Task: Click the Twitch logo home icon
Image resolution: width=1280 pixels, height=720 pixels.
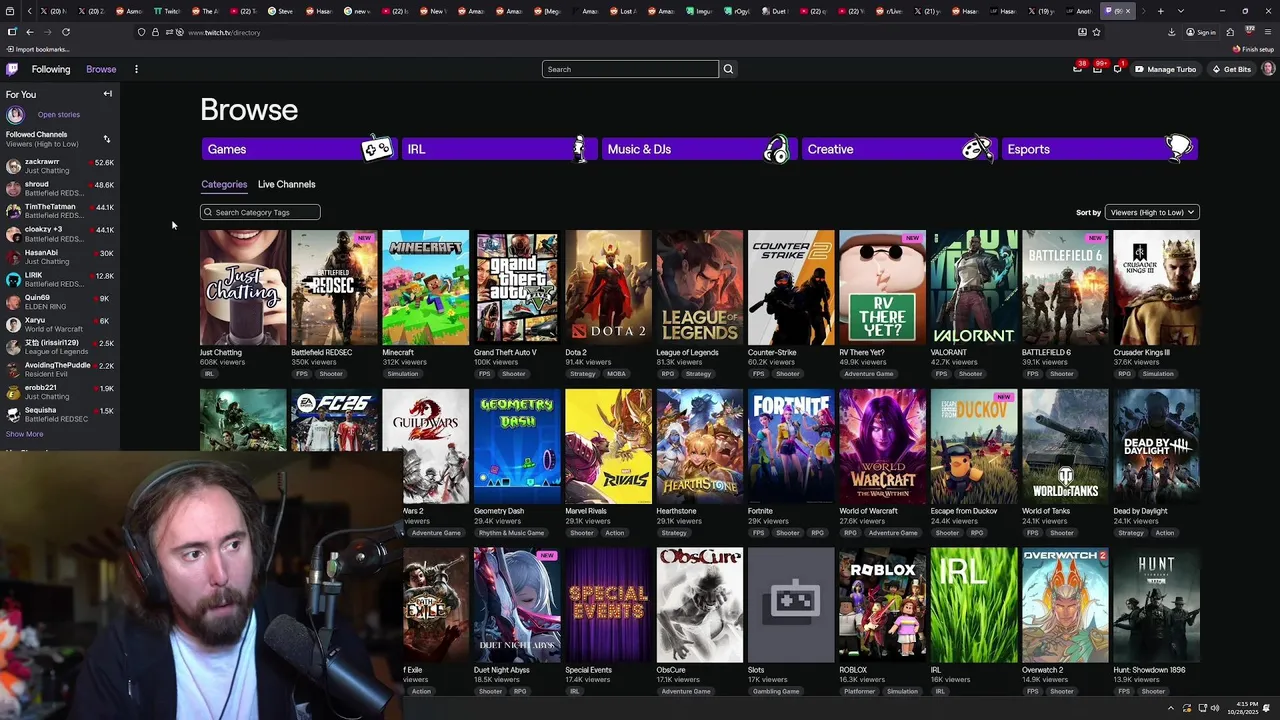Action: coord(12,69)
